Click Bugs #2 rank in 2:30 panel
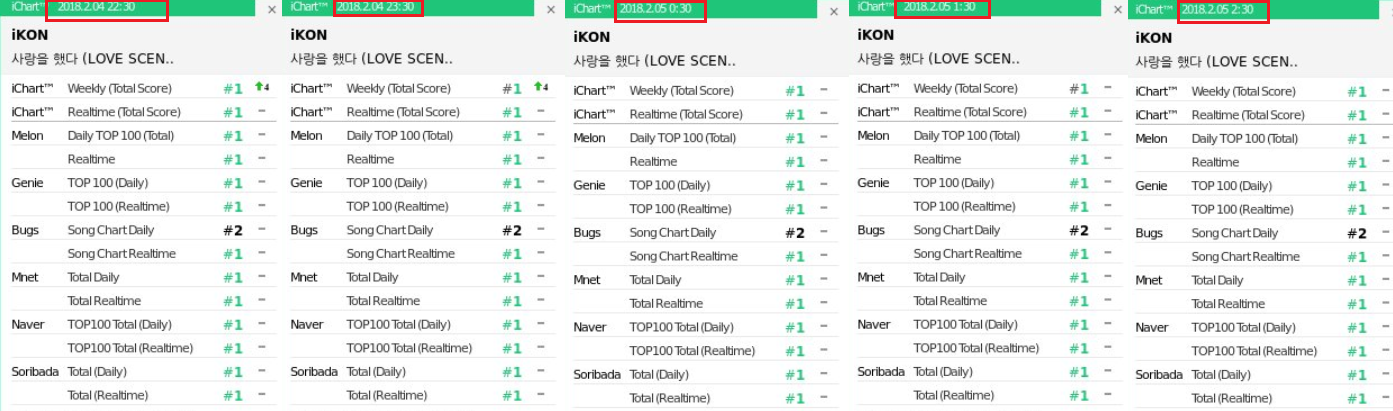This screenshot has height=411, width=1393. (1356, 233)
